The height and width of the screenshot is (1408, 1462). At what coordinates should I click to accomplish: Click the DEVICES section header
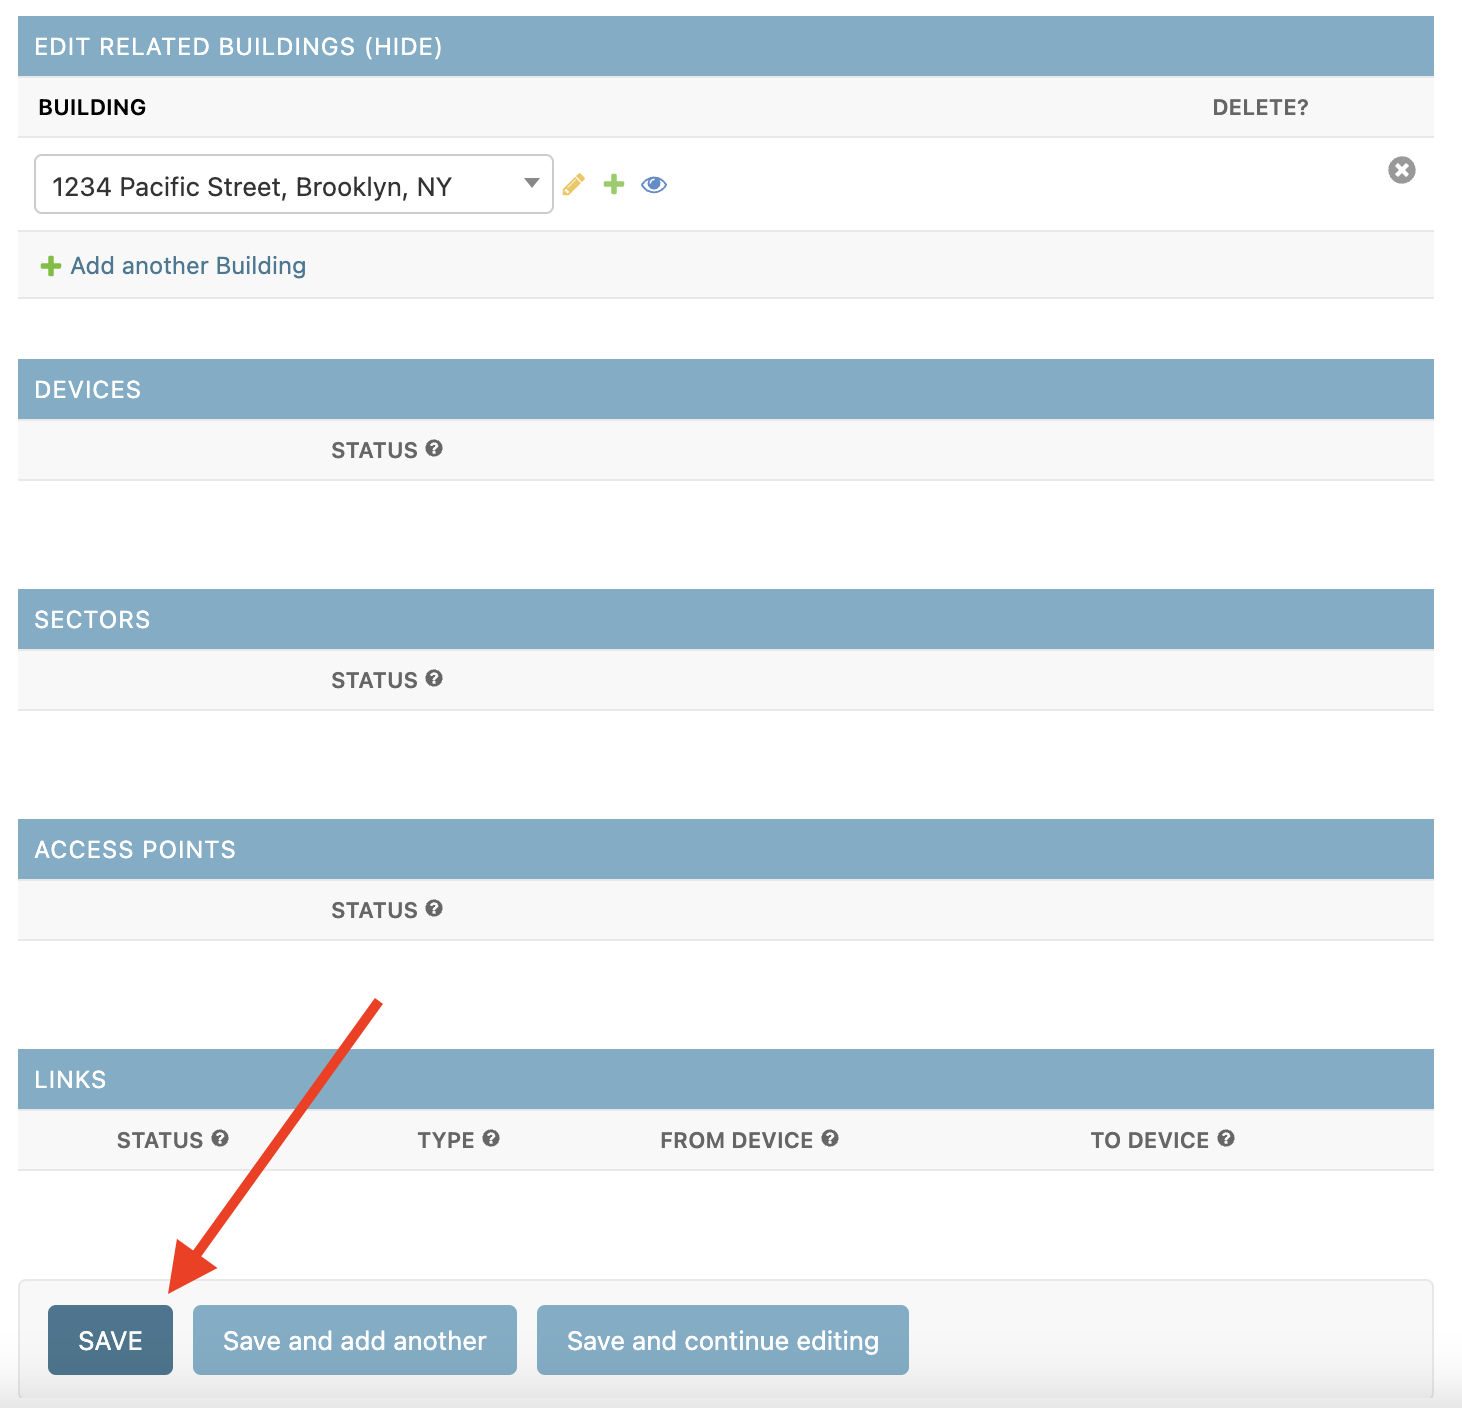point(726,389)
